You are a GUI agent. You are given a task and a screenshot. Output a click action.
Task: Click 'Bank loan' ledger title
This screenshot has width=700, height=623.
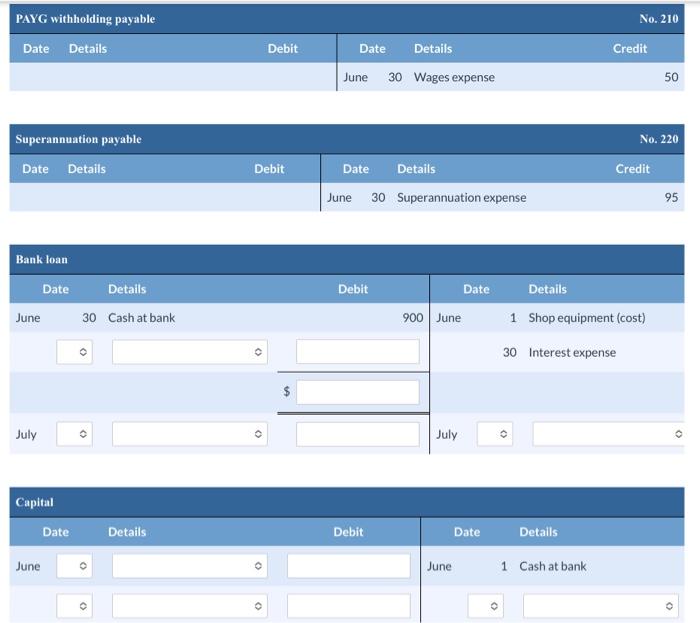tap(42, 260)
